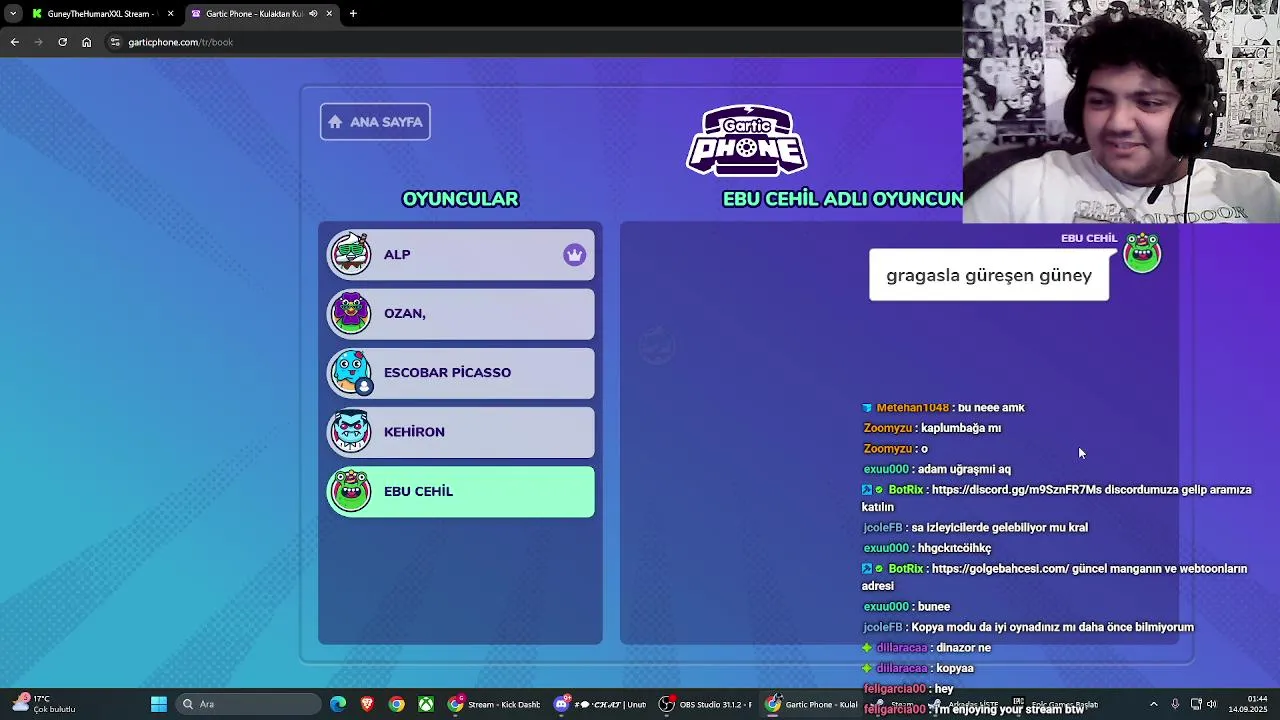Image resolution: width=1280 pixels, height=720 pixels.
Task: Open the weather widget showing 17°C
Action: click(x=44, y=704)
